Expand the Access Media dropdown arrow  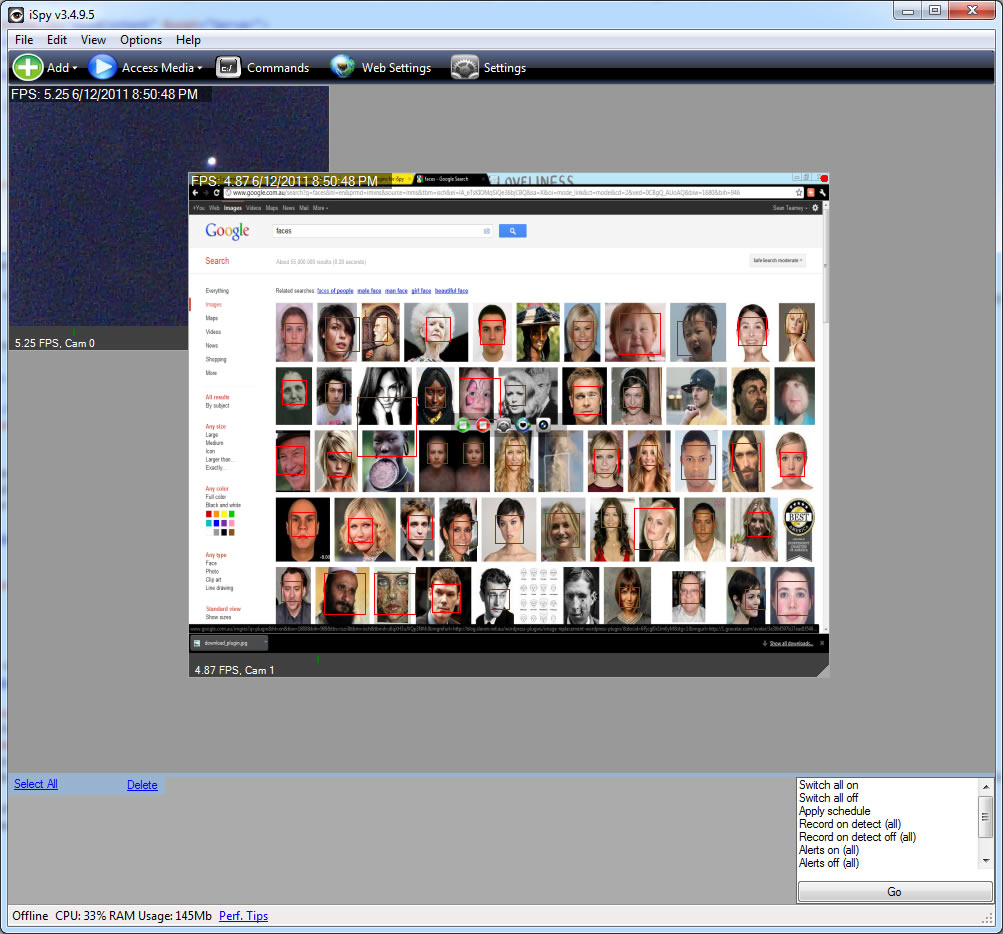pyautogui.click(x=200, y=69)
